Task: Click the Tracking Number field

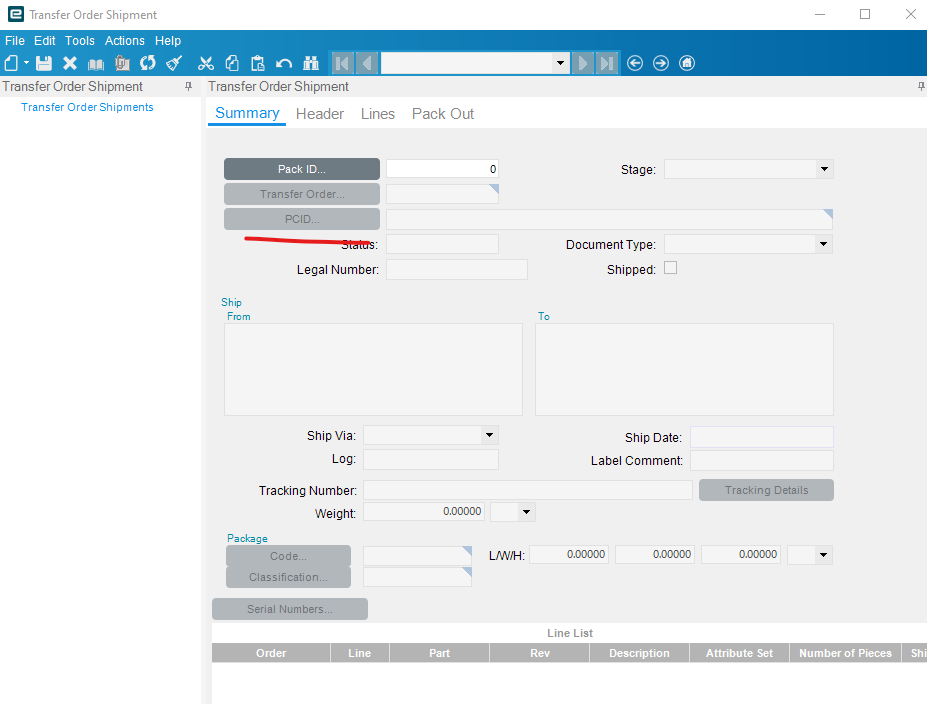Action: pyautogui.click(x=527, y=490)
